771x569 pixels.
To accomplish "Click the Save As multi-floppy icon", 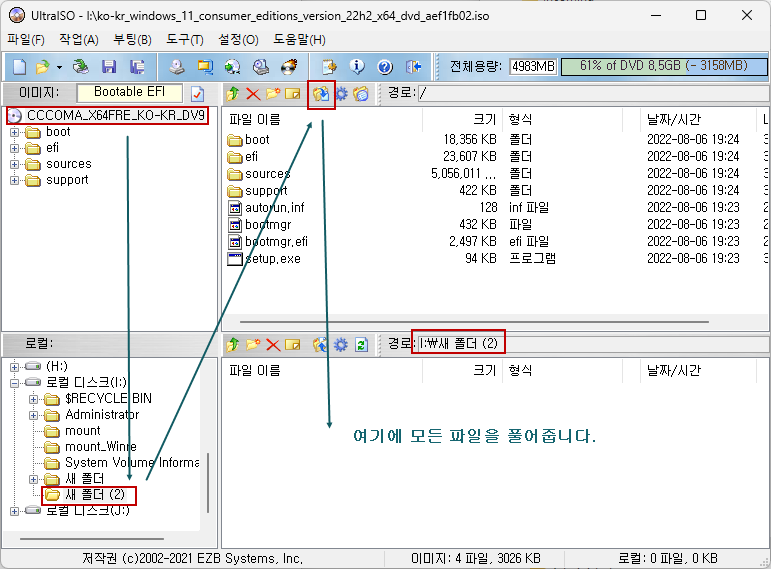I will (x=137, y=66).
